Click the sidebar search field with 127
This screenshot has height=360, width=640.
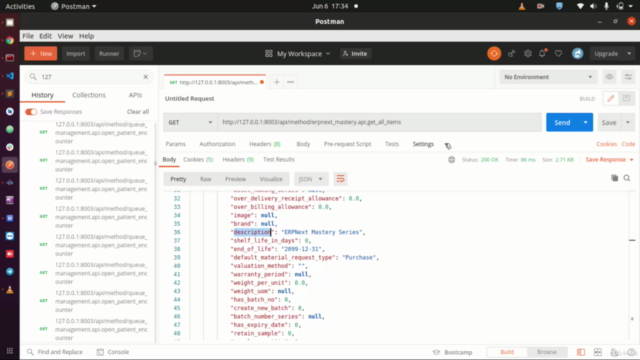(89, 77)
